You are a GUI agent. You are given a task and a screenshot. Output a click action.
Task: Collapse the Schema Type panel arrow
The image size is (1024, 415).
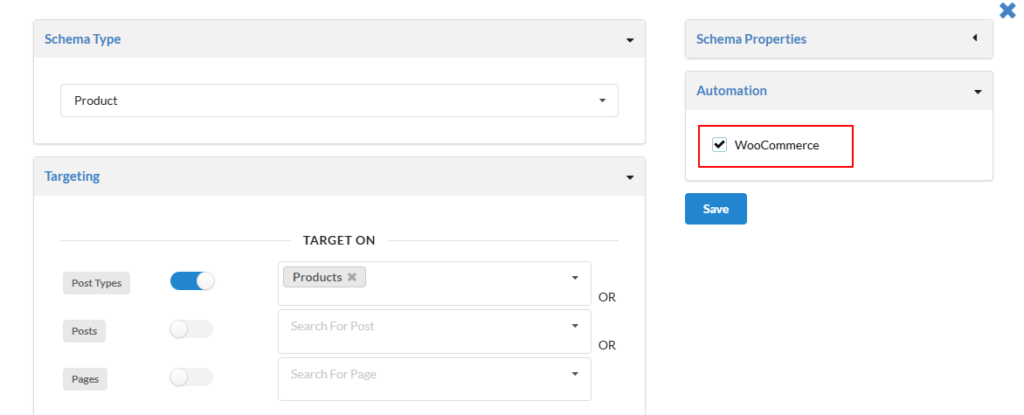pos(630,40)
